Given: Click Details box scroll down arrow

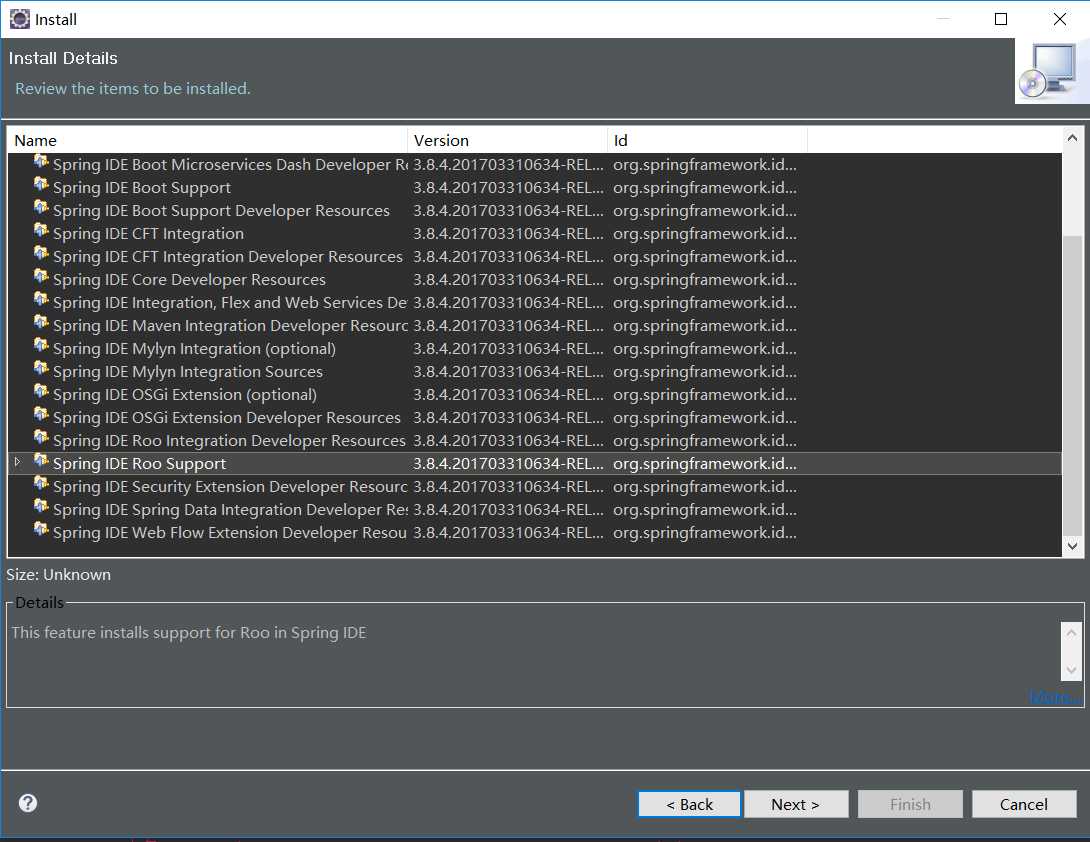Looking at the screenshot, I should [1071, 670].
